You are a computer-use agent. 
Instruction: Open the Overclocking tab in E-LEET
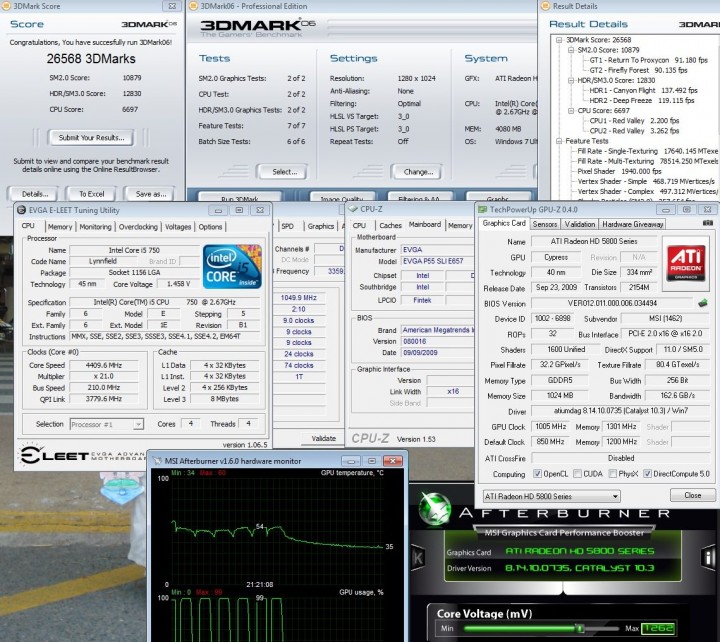click(138, 227)
